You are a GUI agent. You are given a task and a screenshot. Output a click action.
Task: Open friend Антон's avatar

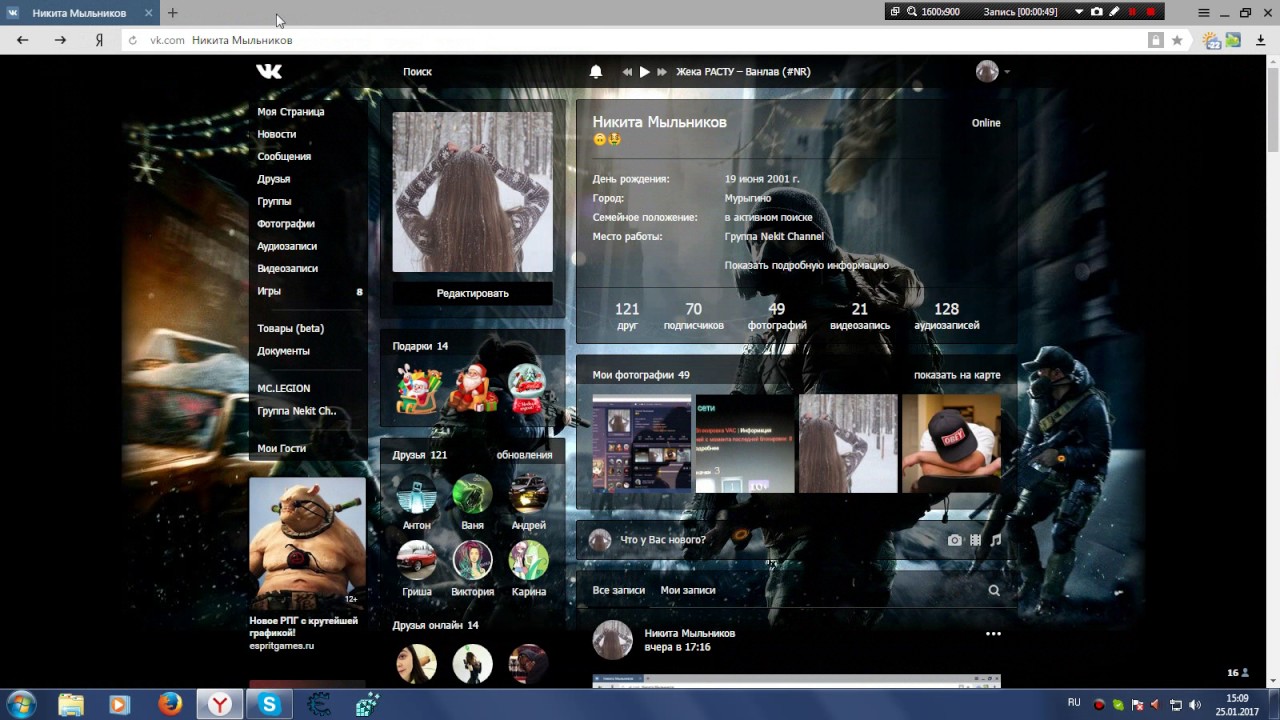416,494
